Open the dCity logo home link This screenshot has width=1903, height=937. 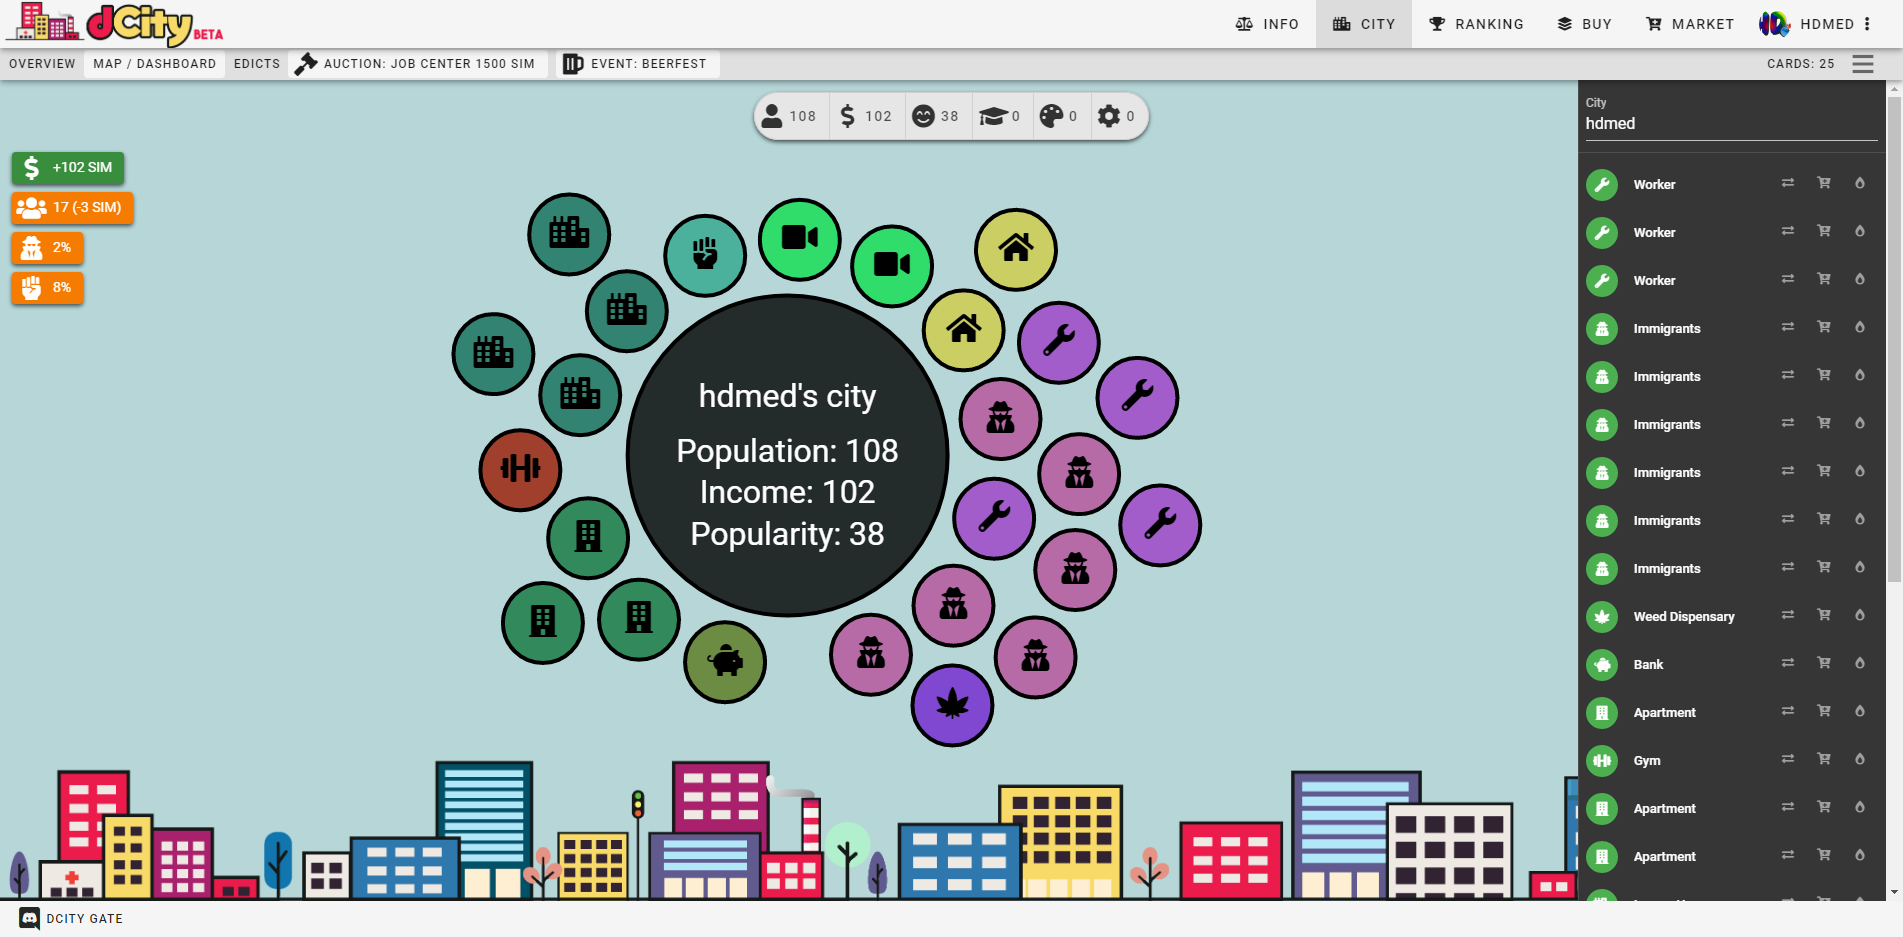pyautogui.click(x=115, y=24)
